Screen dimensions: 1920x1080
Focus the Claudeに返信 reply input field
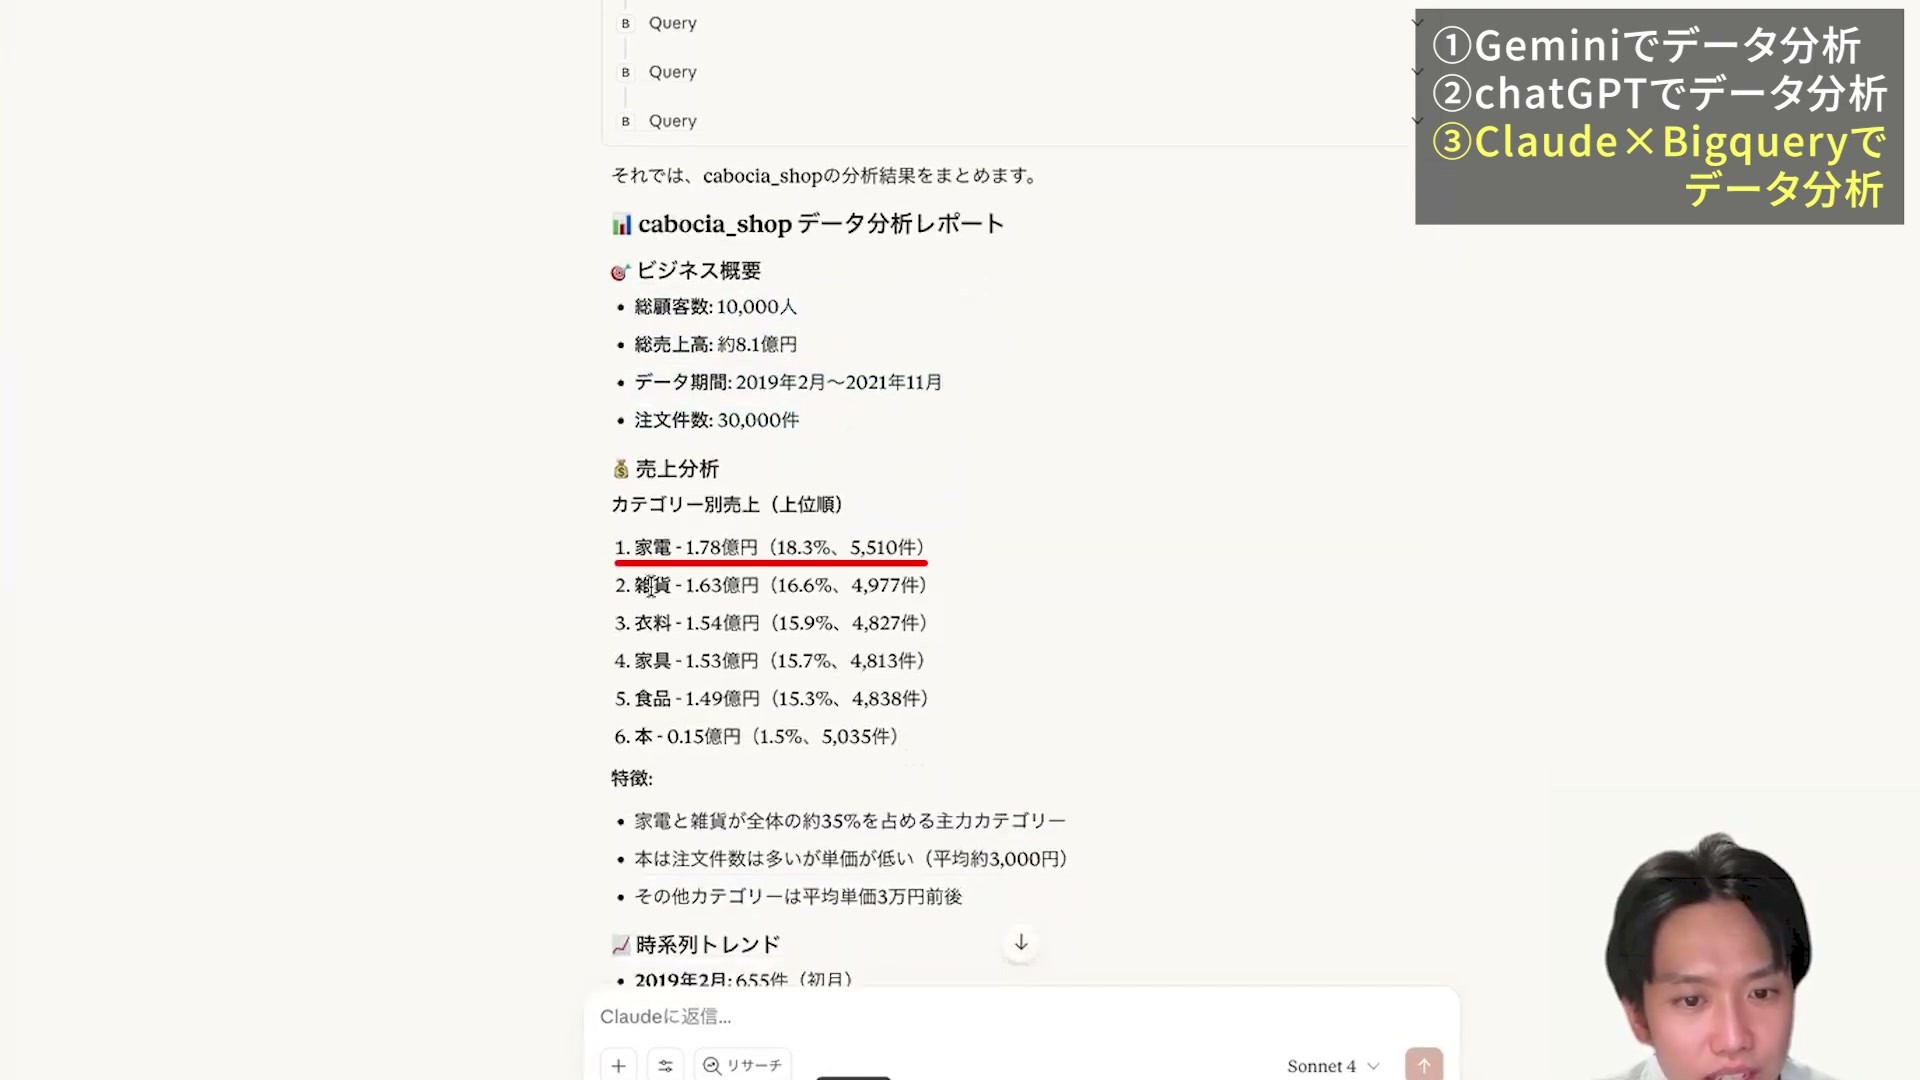pos(1020,1016)
